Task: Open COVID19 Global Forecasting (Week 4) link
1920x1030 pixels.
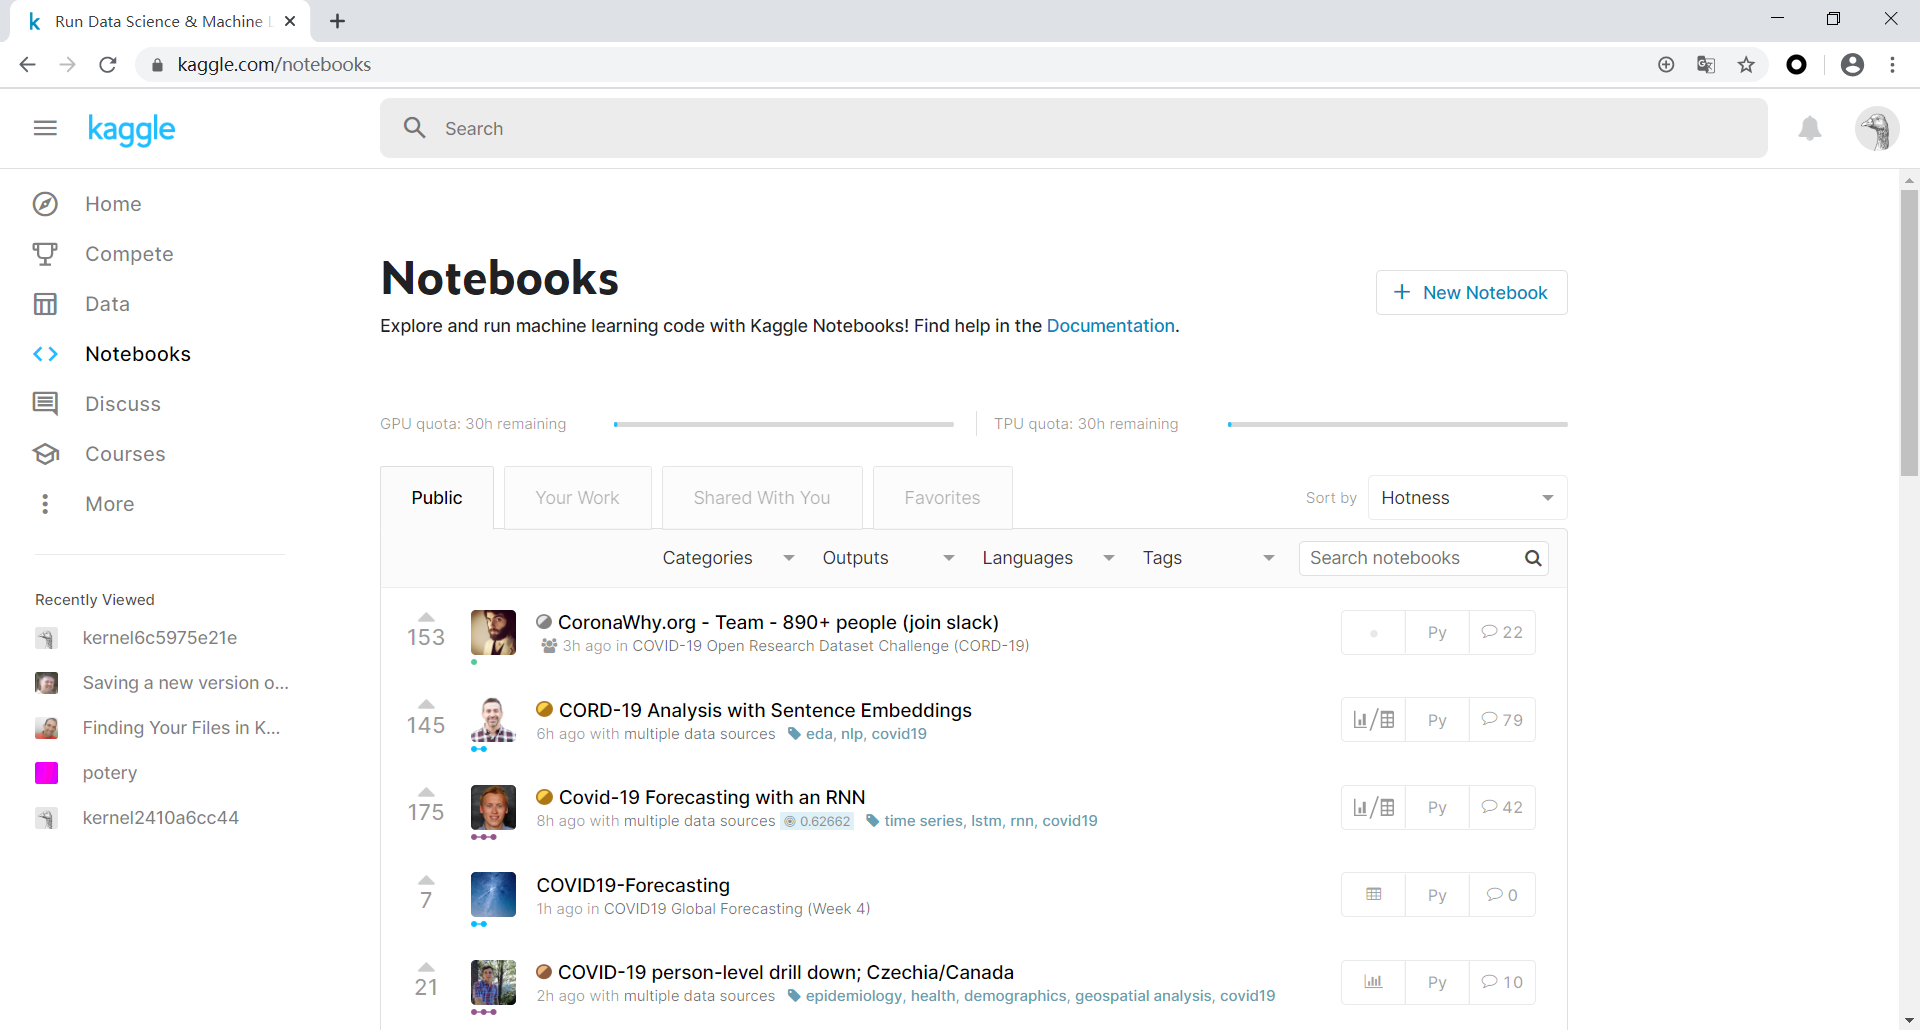Action: pos(737,909)
